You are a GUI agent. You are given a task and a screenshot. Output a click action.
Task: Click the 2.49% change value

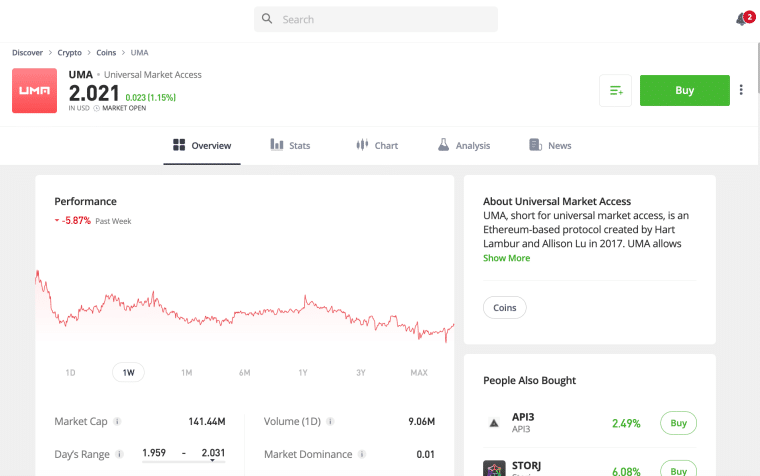click(626, 423)
